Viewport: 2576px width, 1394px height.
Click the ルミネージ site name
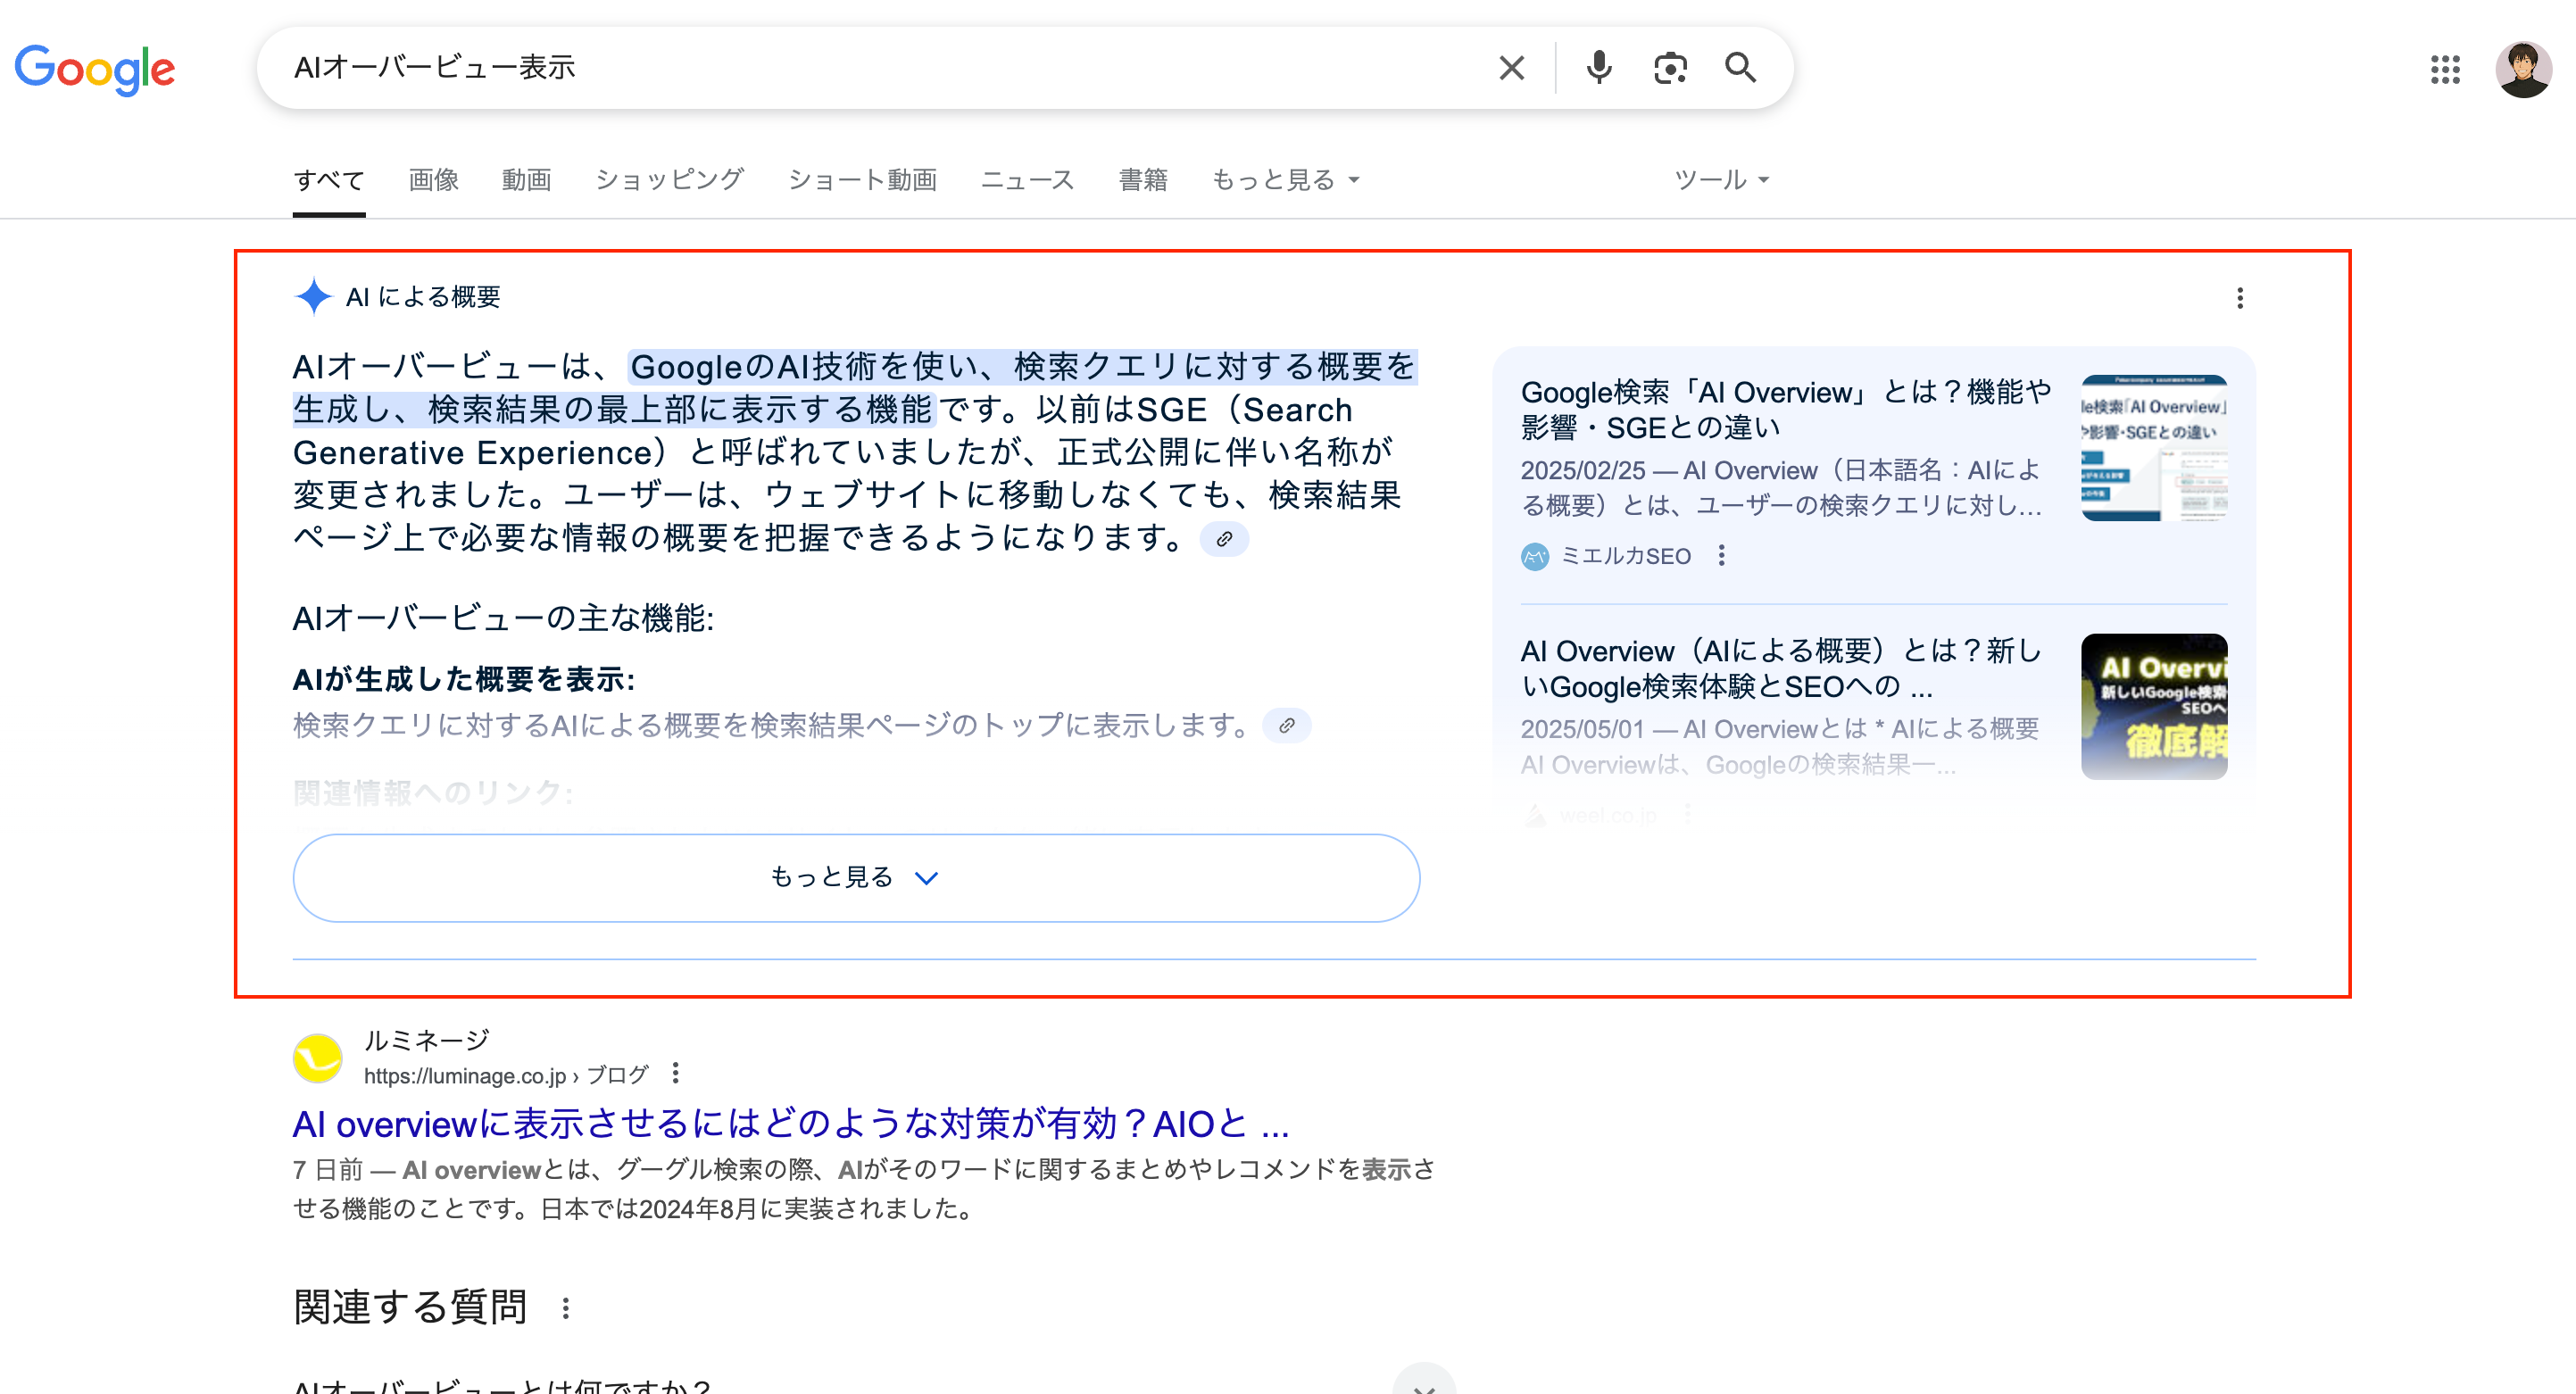click(427, 1040)
